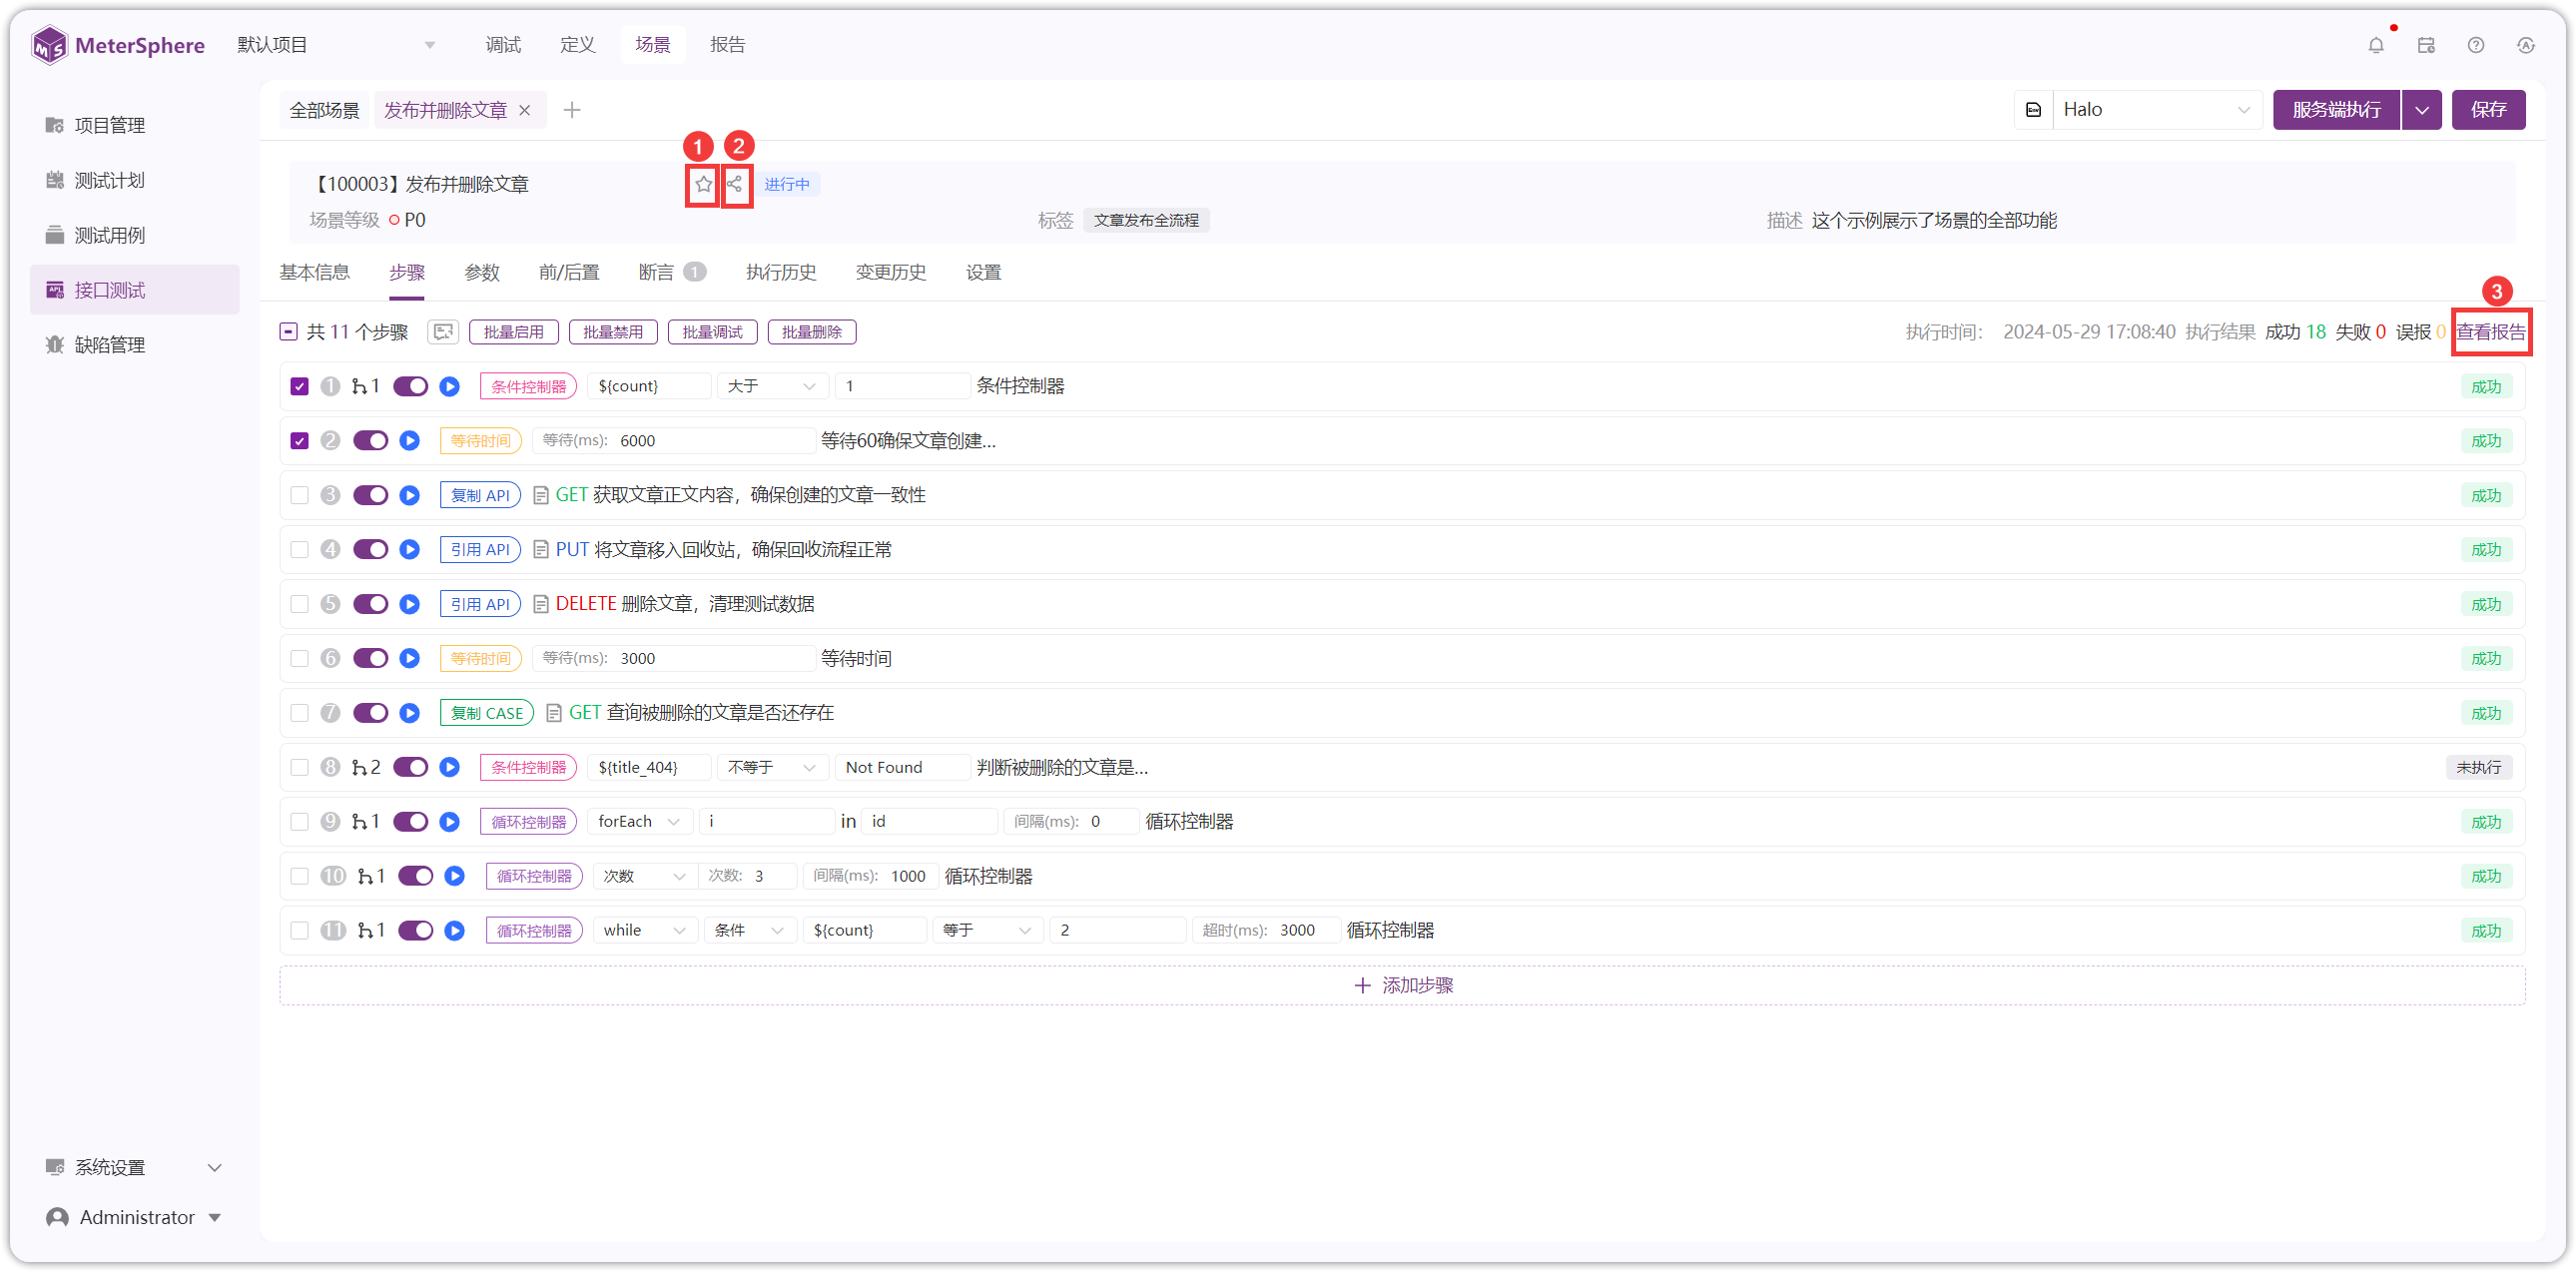Run step 1 with its play icon

[x=450, y=386]
